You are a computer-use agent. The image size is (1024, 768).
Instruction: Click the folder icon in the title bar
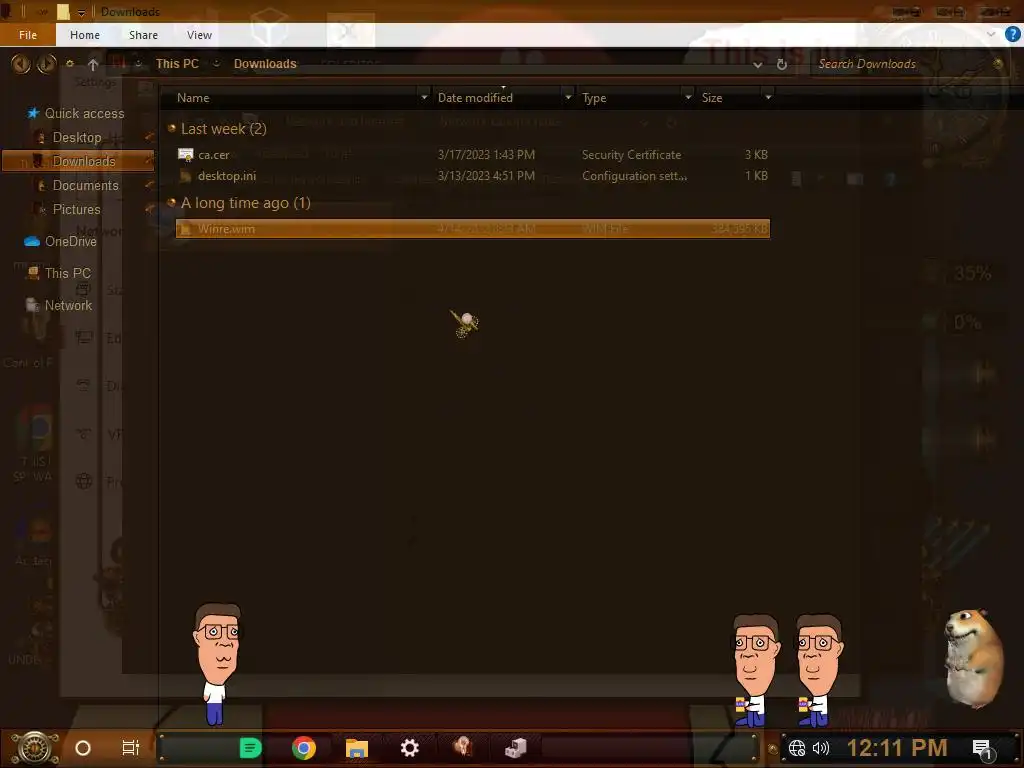pyautogui.click(x=63, y=12)
